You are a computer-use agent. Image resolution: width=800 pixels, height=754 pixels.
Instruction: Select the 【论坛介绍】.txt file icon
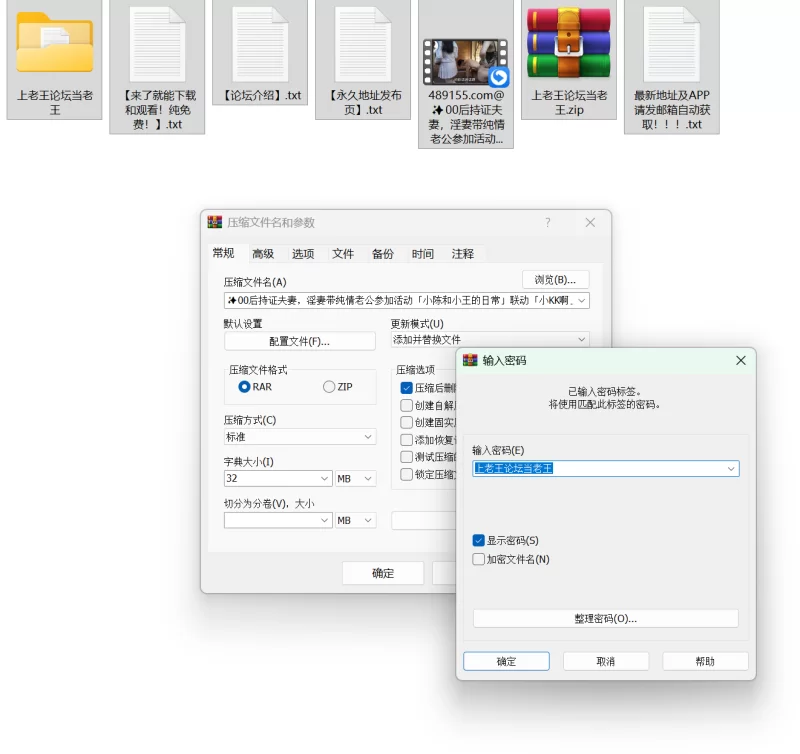pos(260,44)
